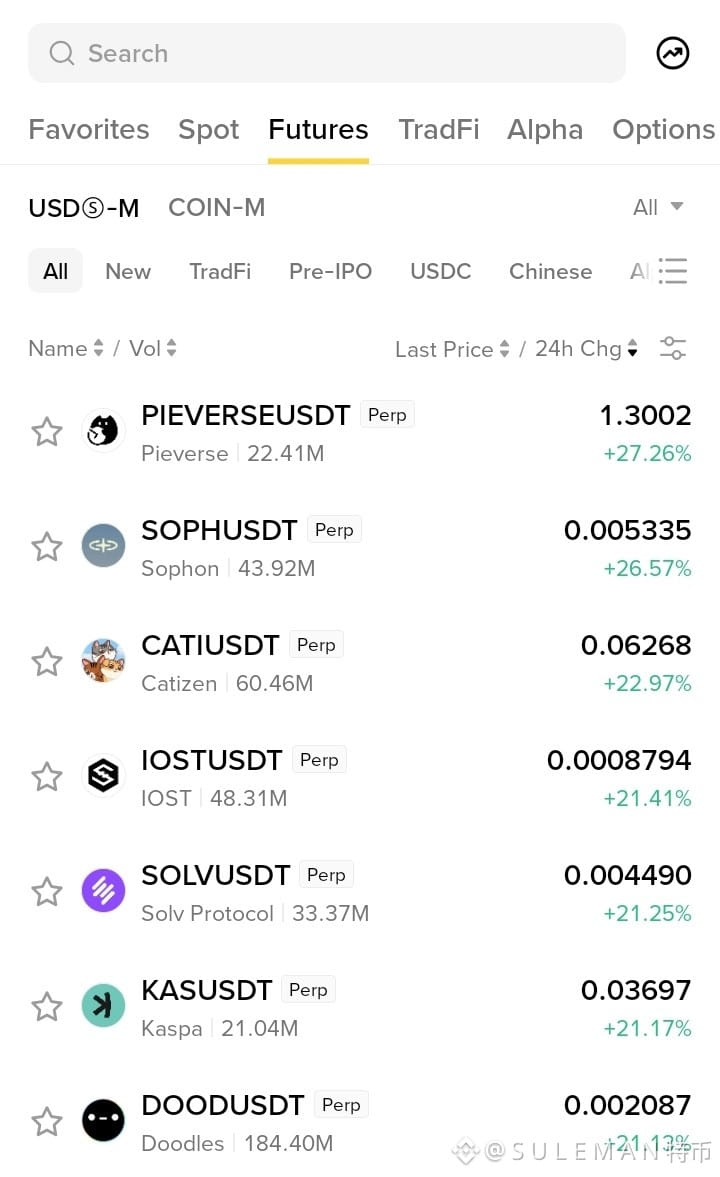
Task: Focus the Search input field
Action: tap(327, 53)
